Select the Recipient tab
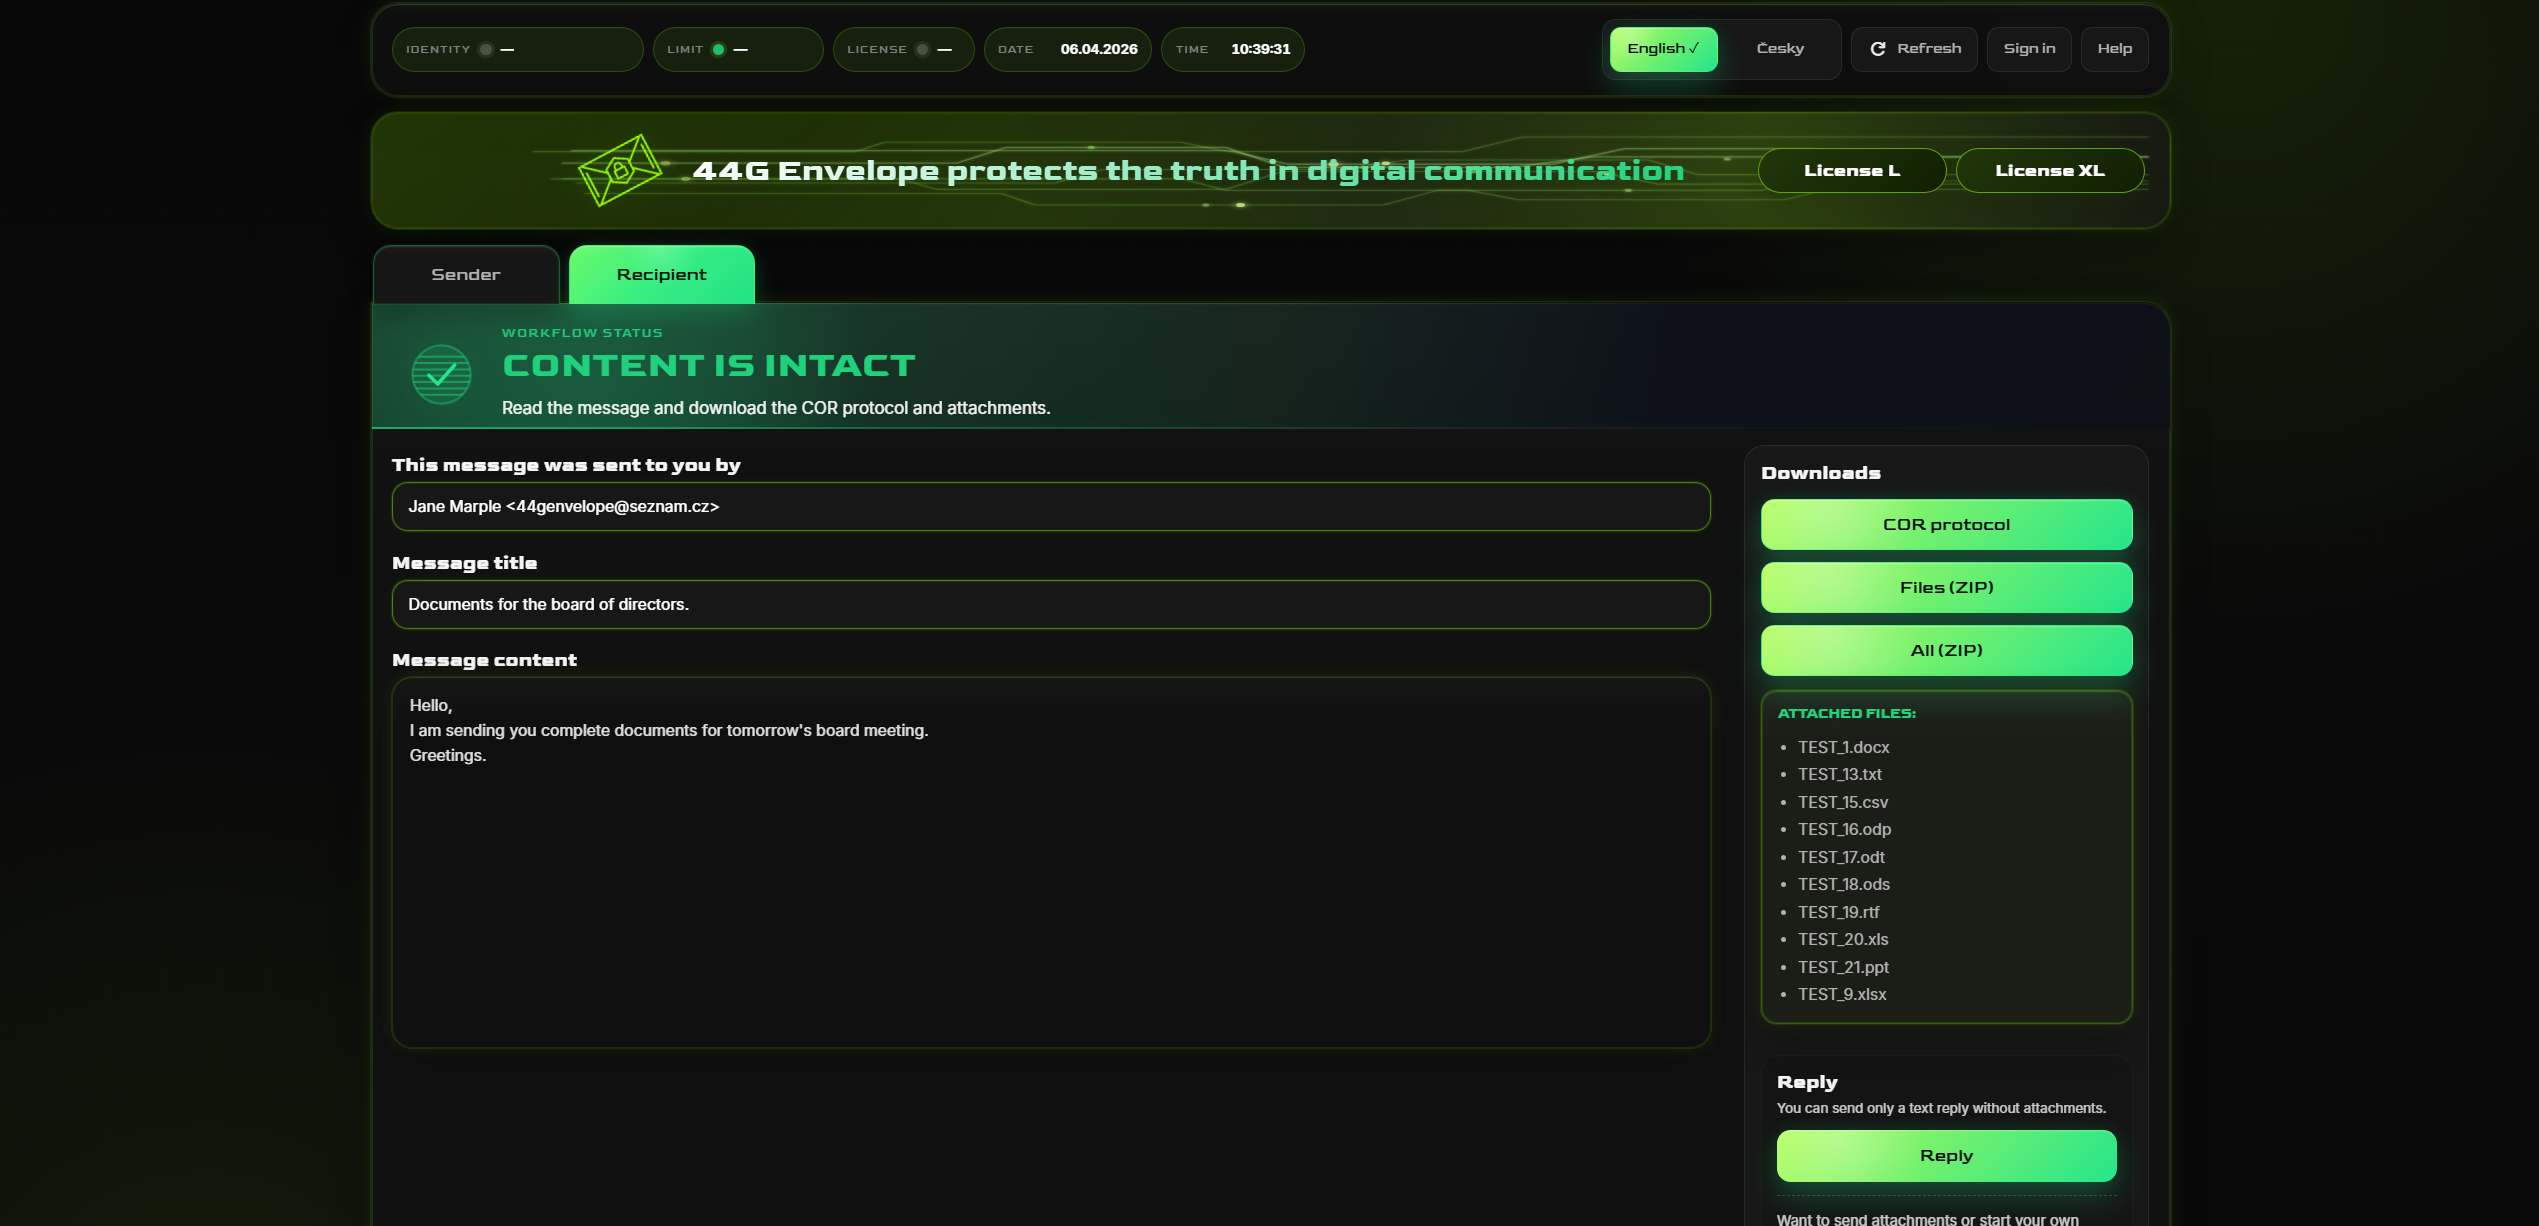The width and height of the screenshot is (2539, 1226). pyautogui.click(x=661, y=275)
